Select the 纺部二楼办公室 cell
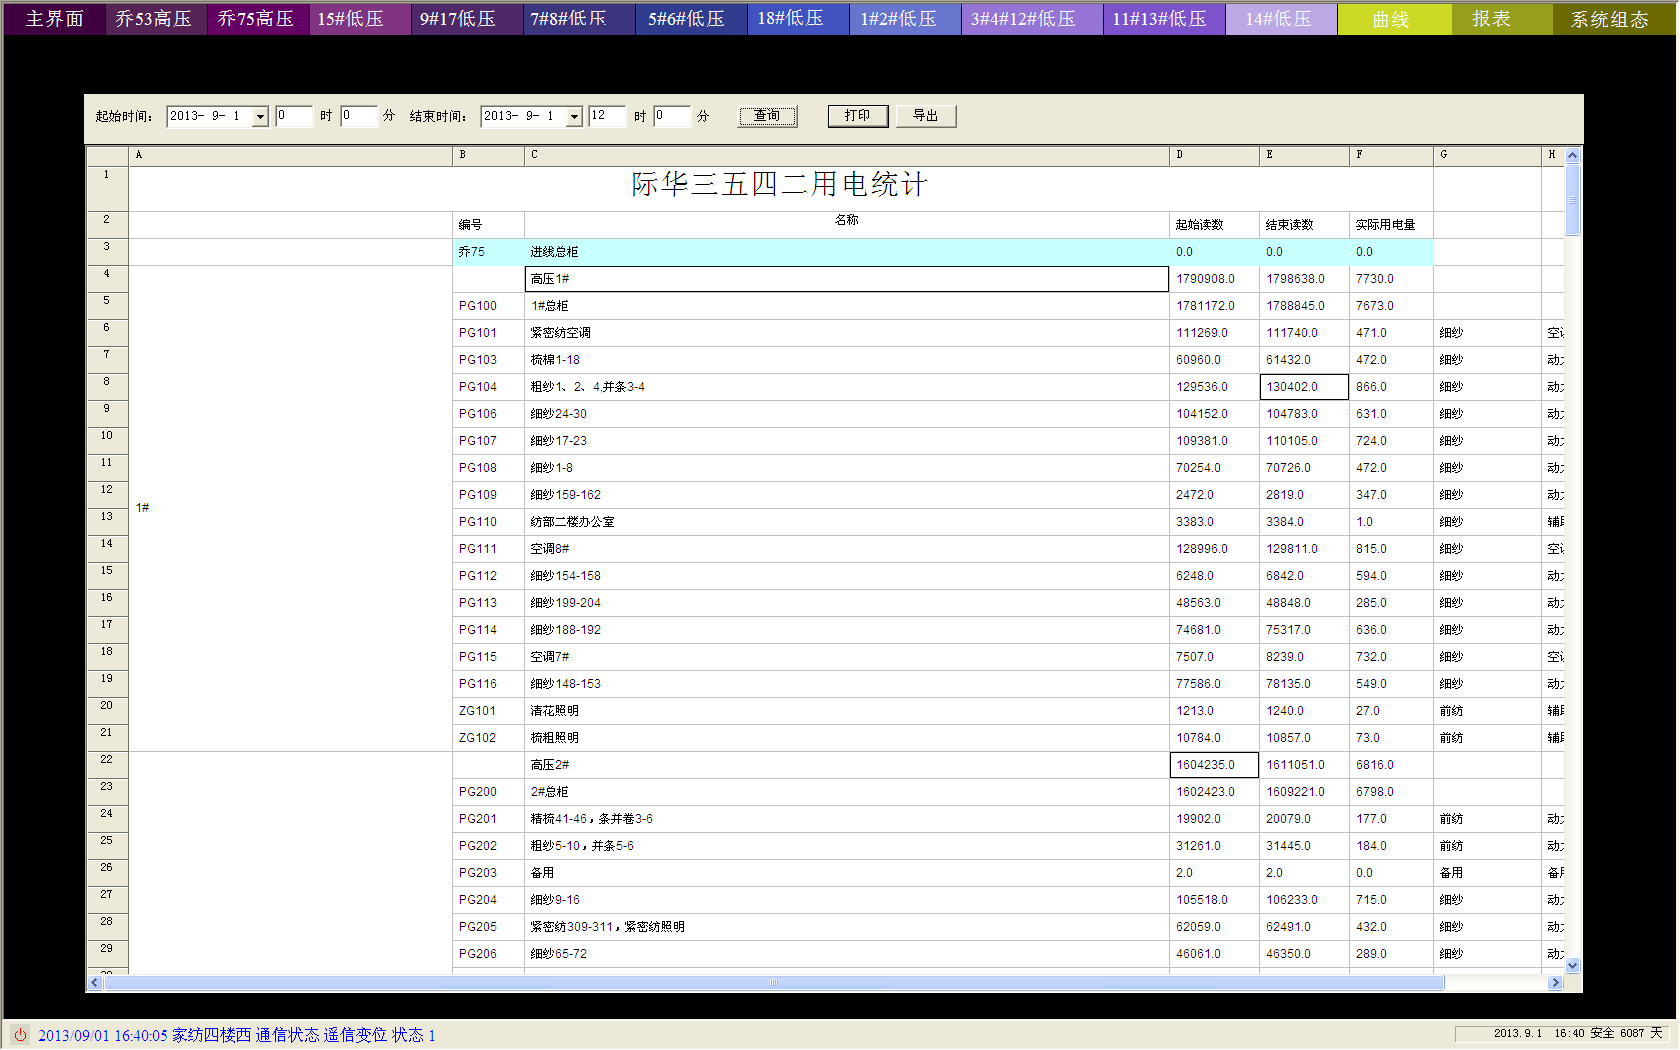Screen dimensions: 1680x1050 coord(846,522)
